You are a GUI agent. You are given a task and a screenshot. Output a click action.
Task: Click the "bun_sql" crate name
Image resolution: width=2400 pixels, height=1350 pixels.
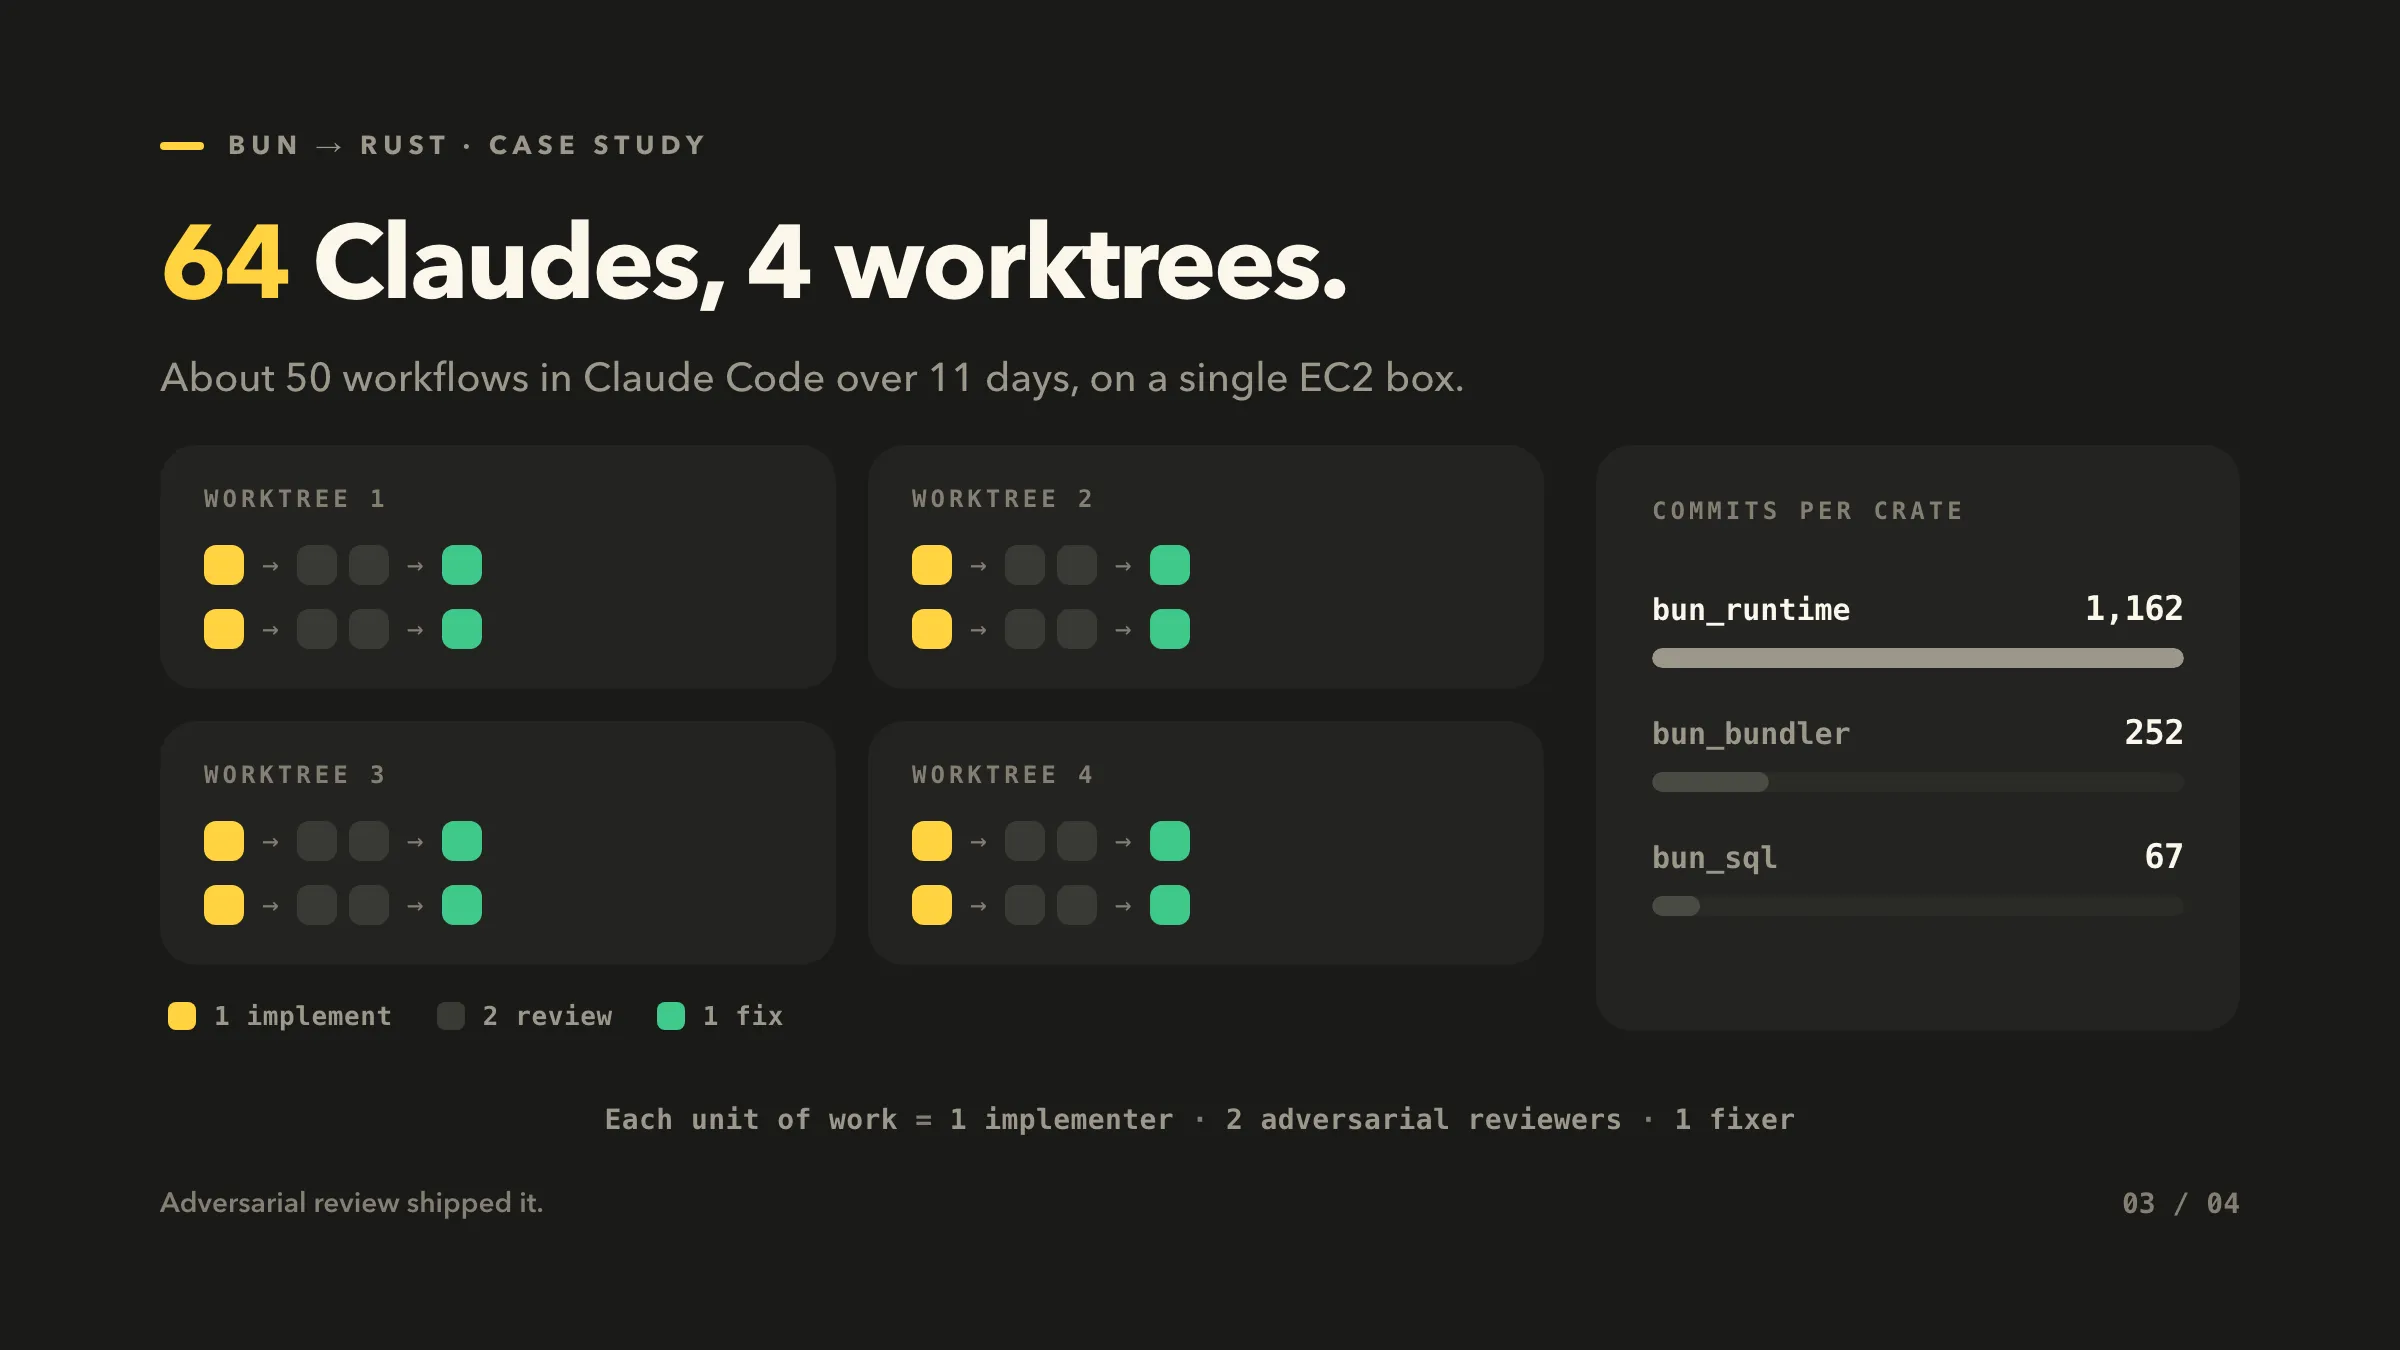pos(1715,858)
